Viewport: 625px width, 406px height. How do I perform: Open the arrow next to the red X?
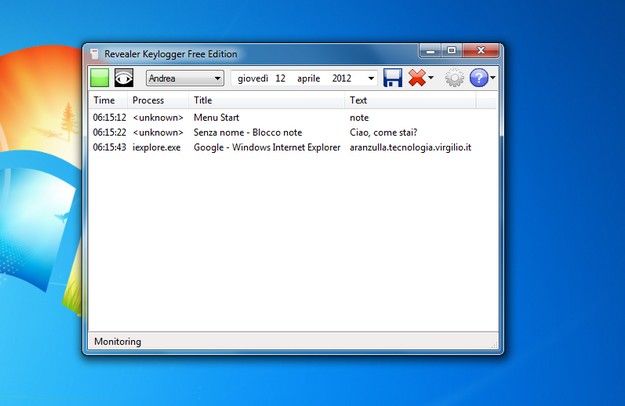[x=430, y=78]
